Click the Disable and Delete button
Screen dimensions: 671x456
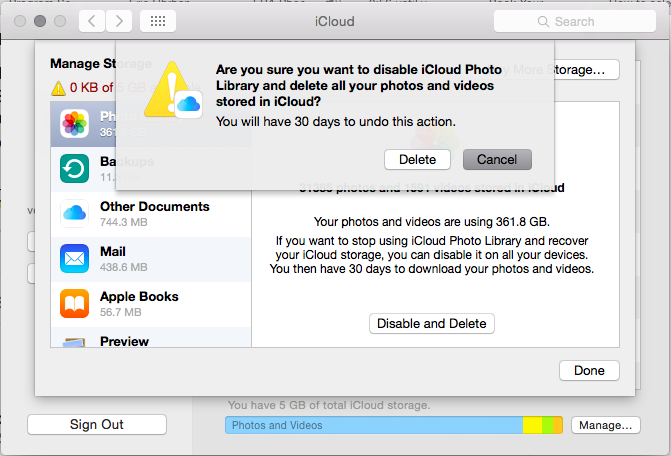(x=432, y=323)
